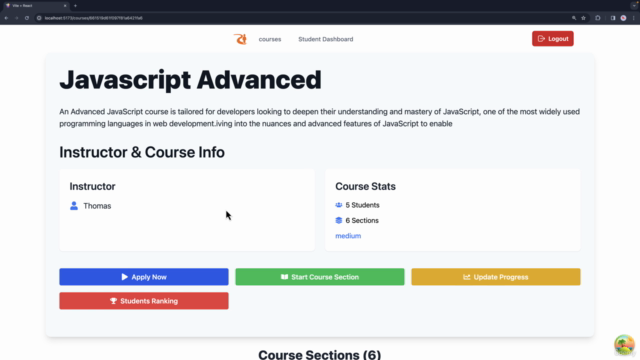Click the Instructor & Course Info heading
640x360 pixels.
tap(142, 152)
